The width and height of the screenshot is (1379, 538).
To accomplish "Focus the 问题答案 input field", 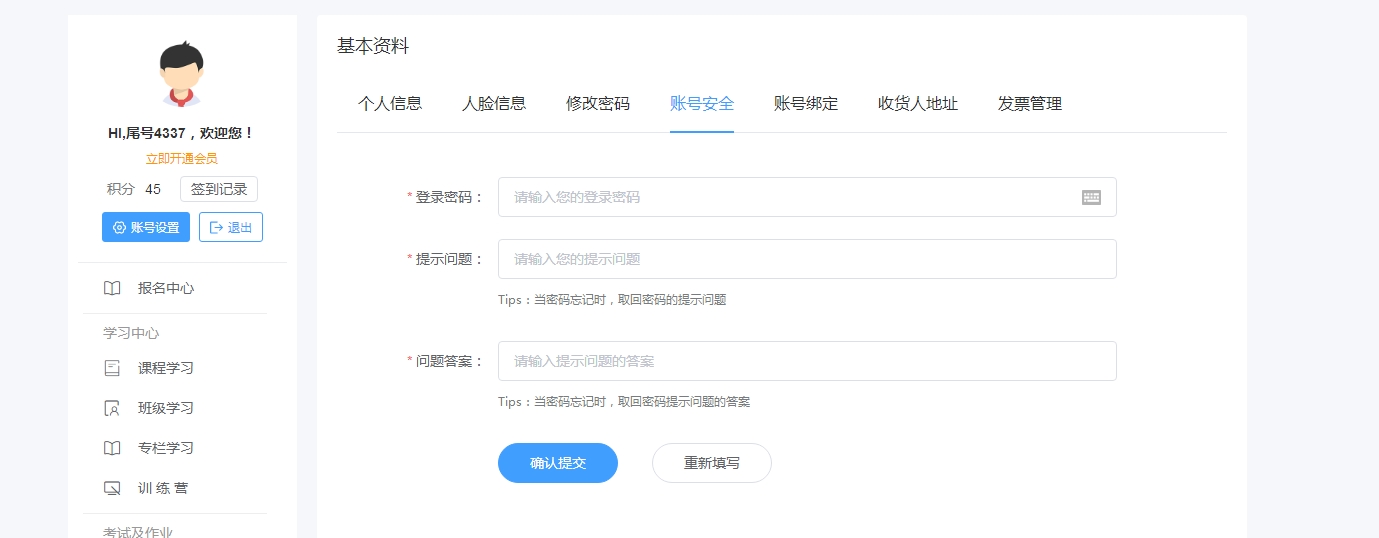I will 807,361.
